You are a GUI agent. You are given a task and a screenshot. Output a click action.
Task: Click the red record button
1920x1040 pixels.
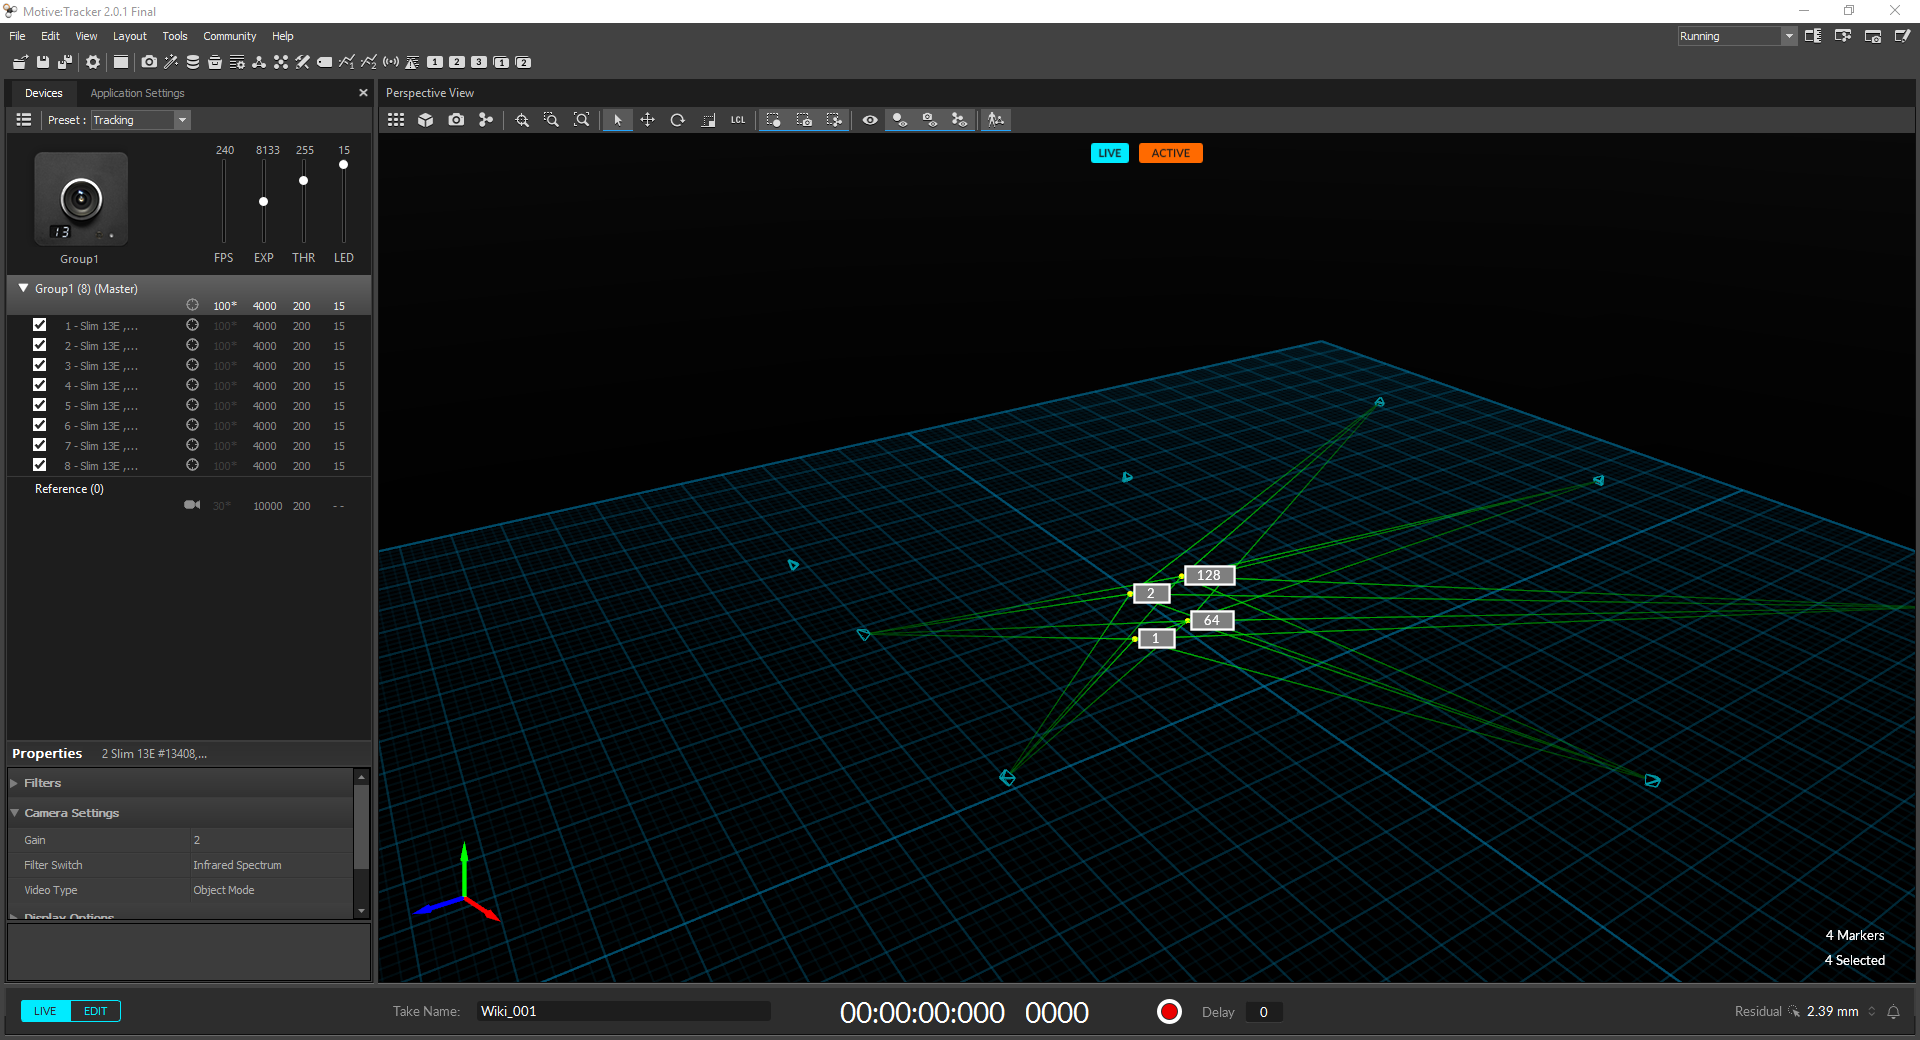(1168, 1012)
